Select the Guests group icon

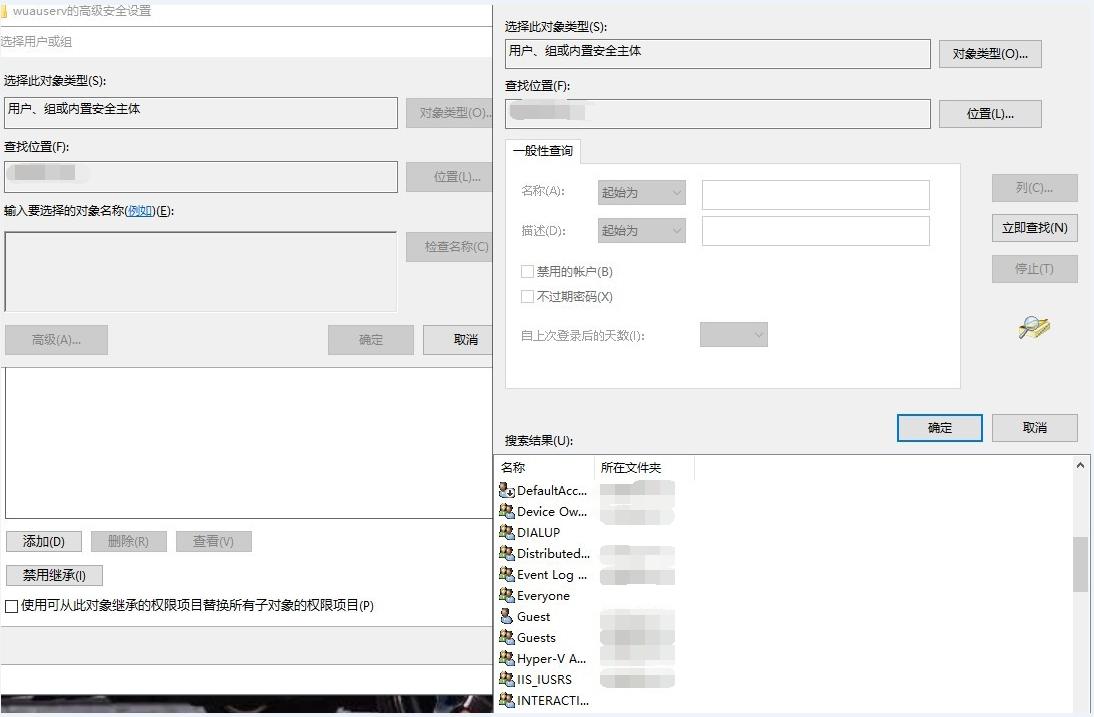[x=506, y=637]
